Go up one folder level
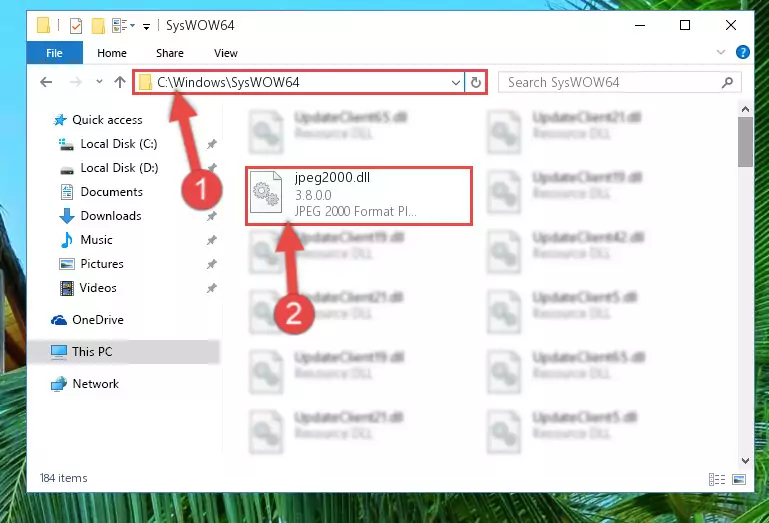 click(x=120, y=82)
